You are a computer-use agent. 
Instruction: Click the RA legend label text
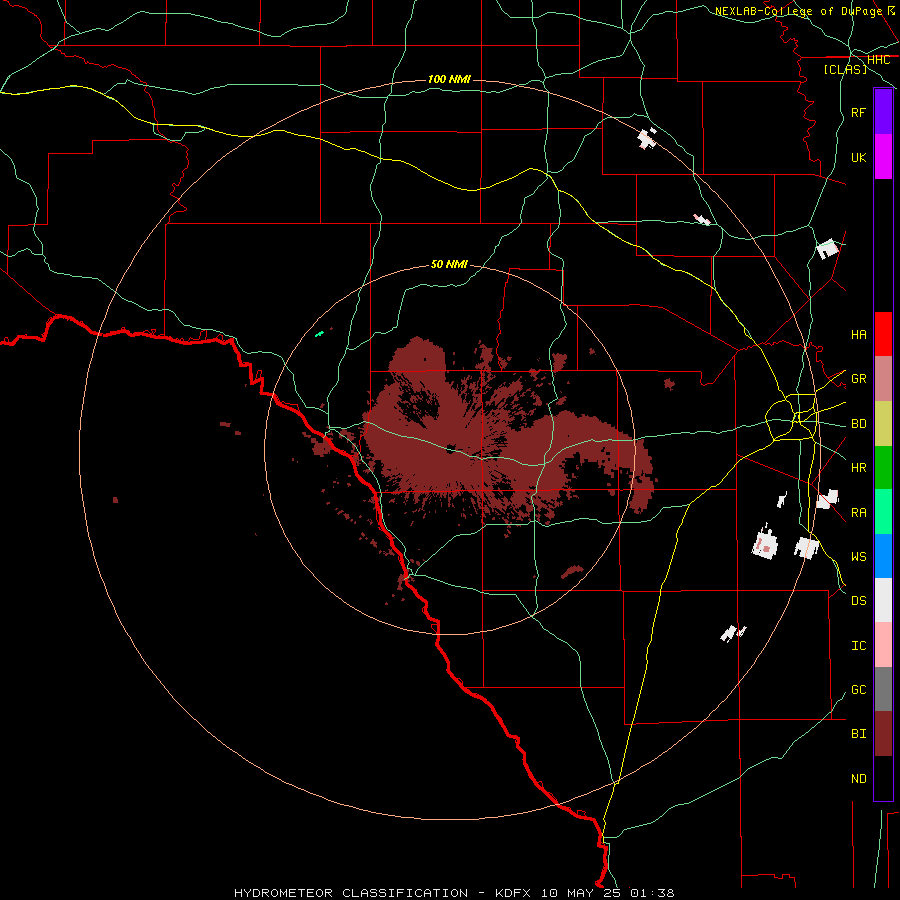click(858, 512)
